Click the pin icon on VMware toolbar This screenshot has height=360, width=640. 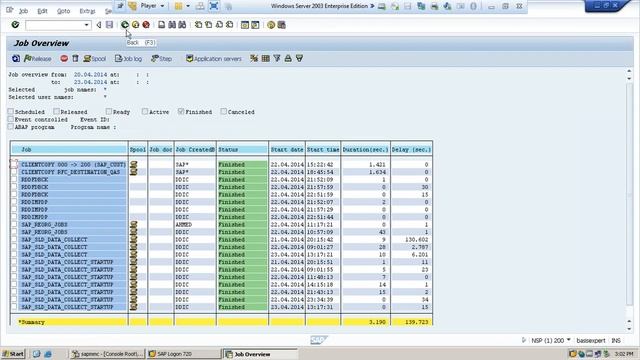pos(120,6)
